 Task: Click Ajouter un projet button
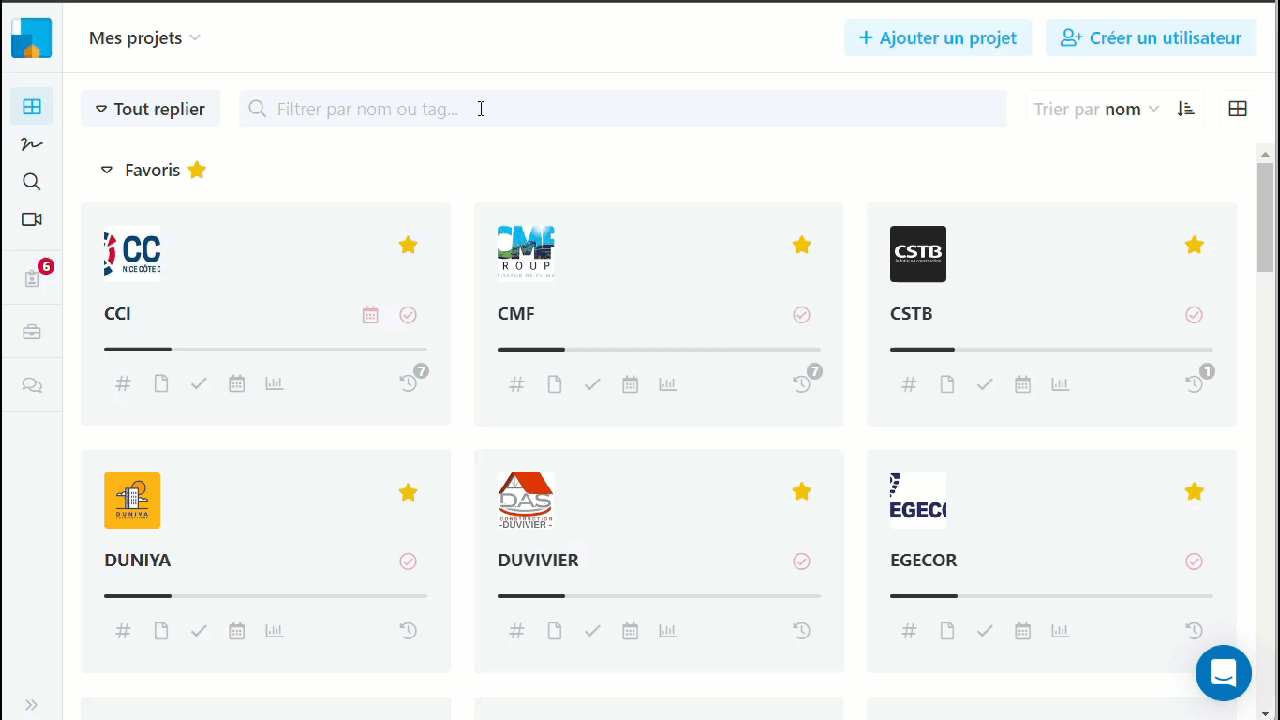point(938,38)
